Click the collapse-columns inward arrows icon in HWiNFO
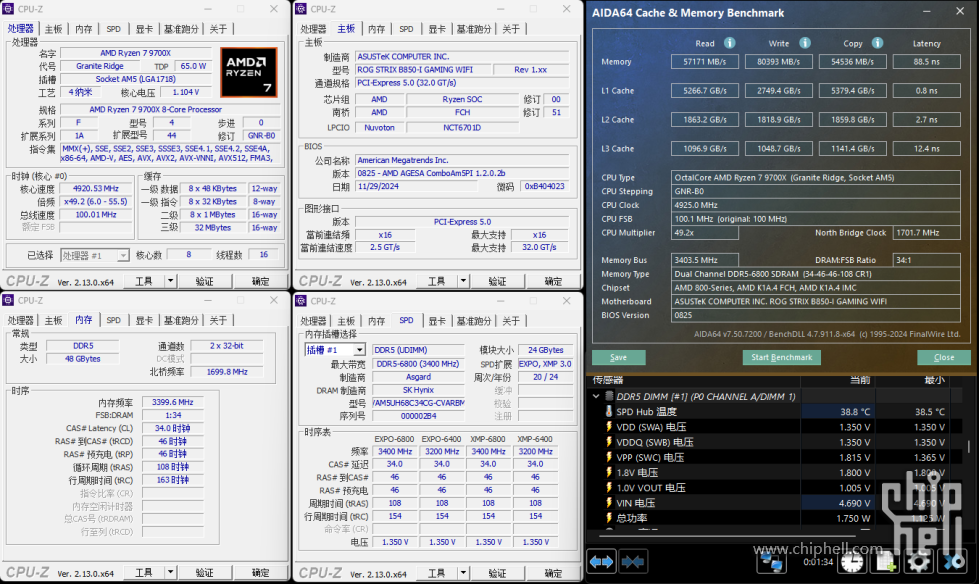 tap(632, 562)
